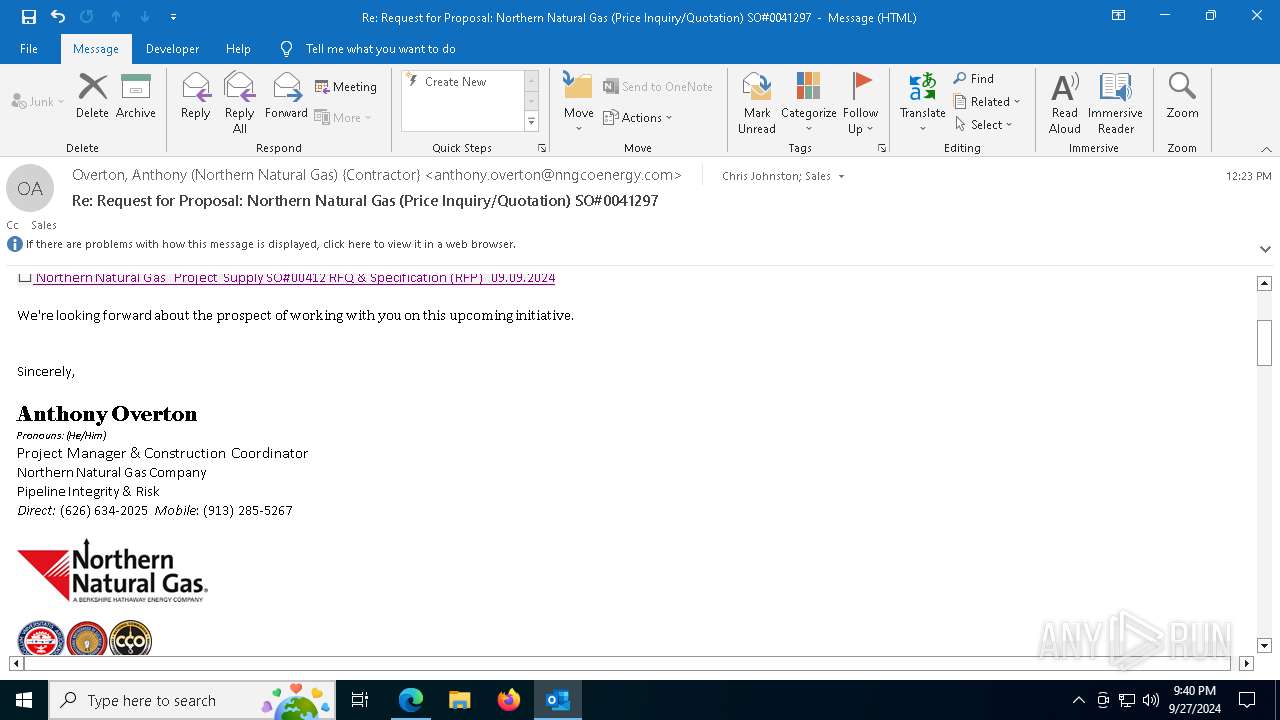The image size is (1280, 720).
Task: Open File Explorer from taskbar
Action: 459,700
